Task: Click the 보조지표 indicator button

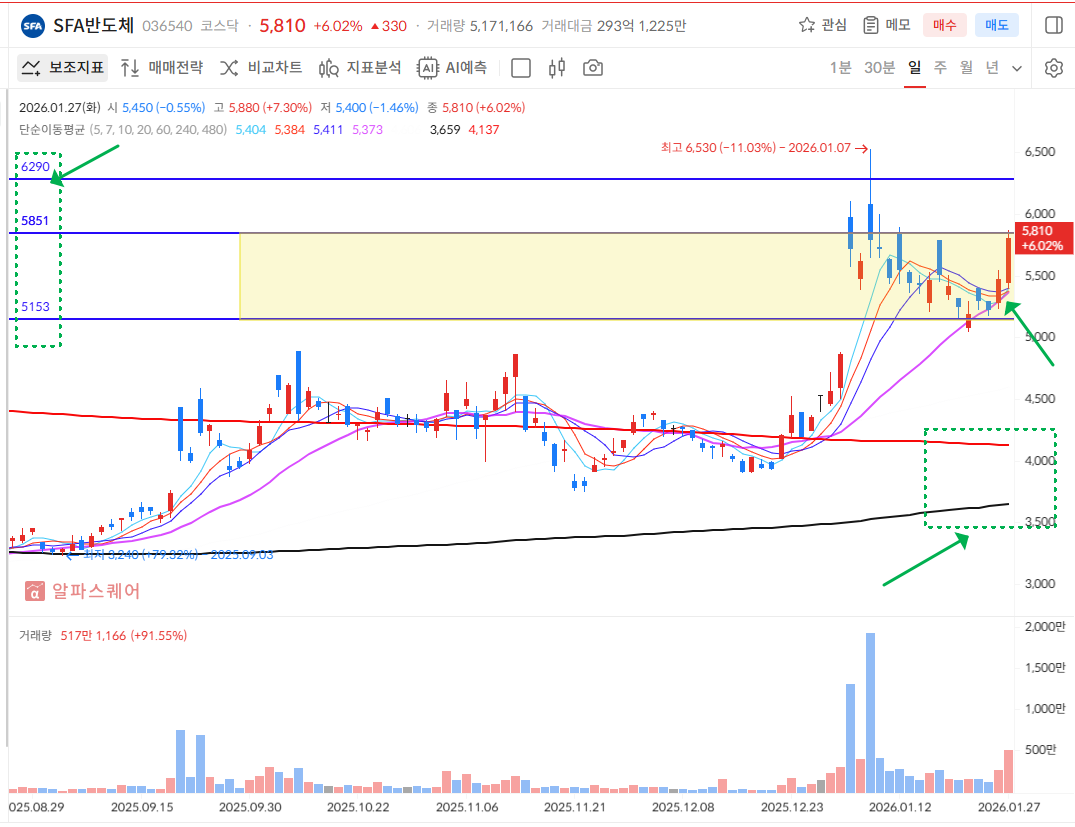Action: click(63, 68)
